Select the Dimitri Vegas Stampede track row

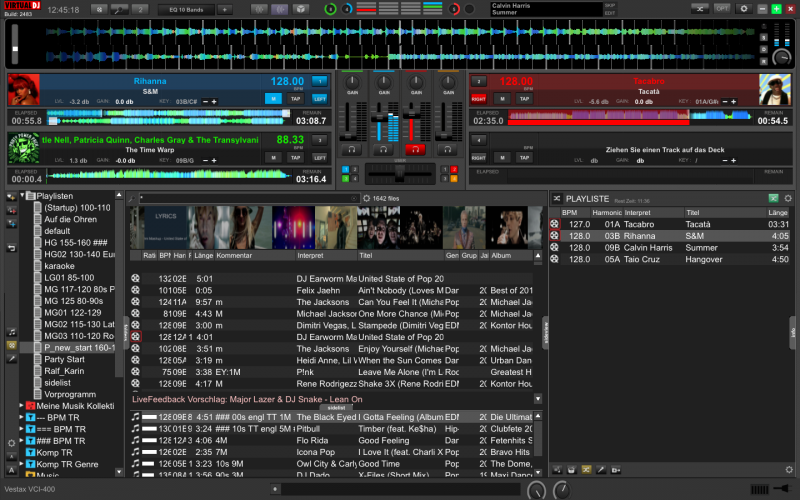332,326
